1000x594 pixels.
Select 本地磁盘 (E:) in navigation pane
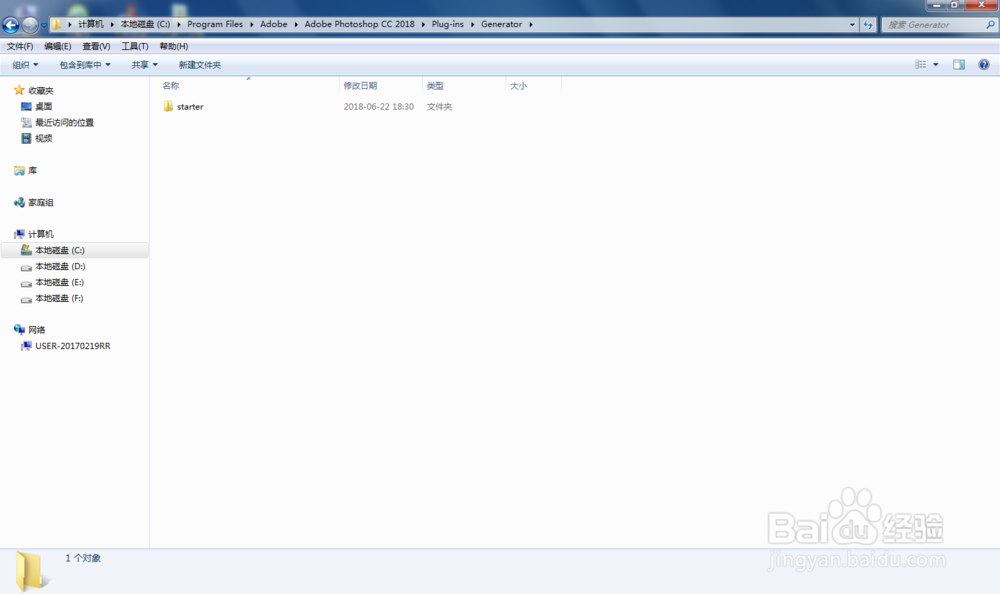pos(59,282)
